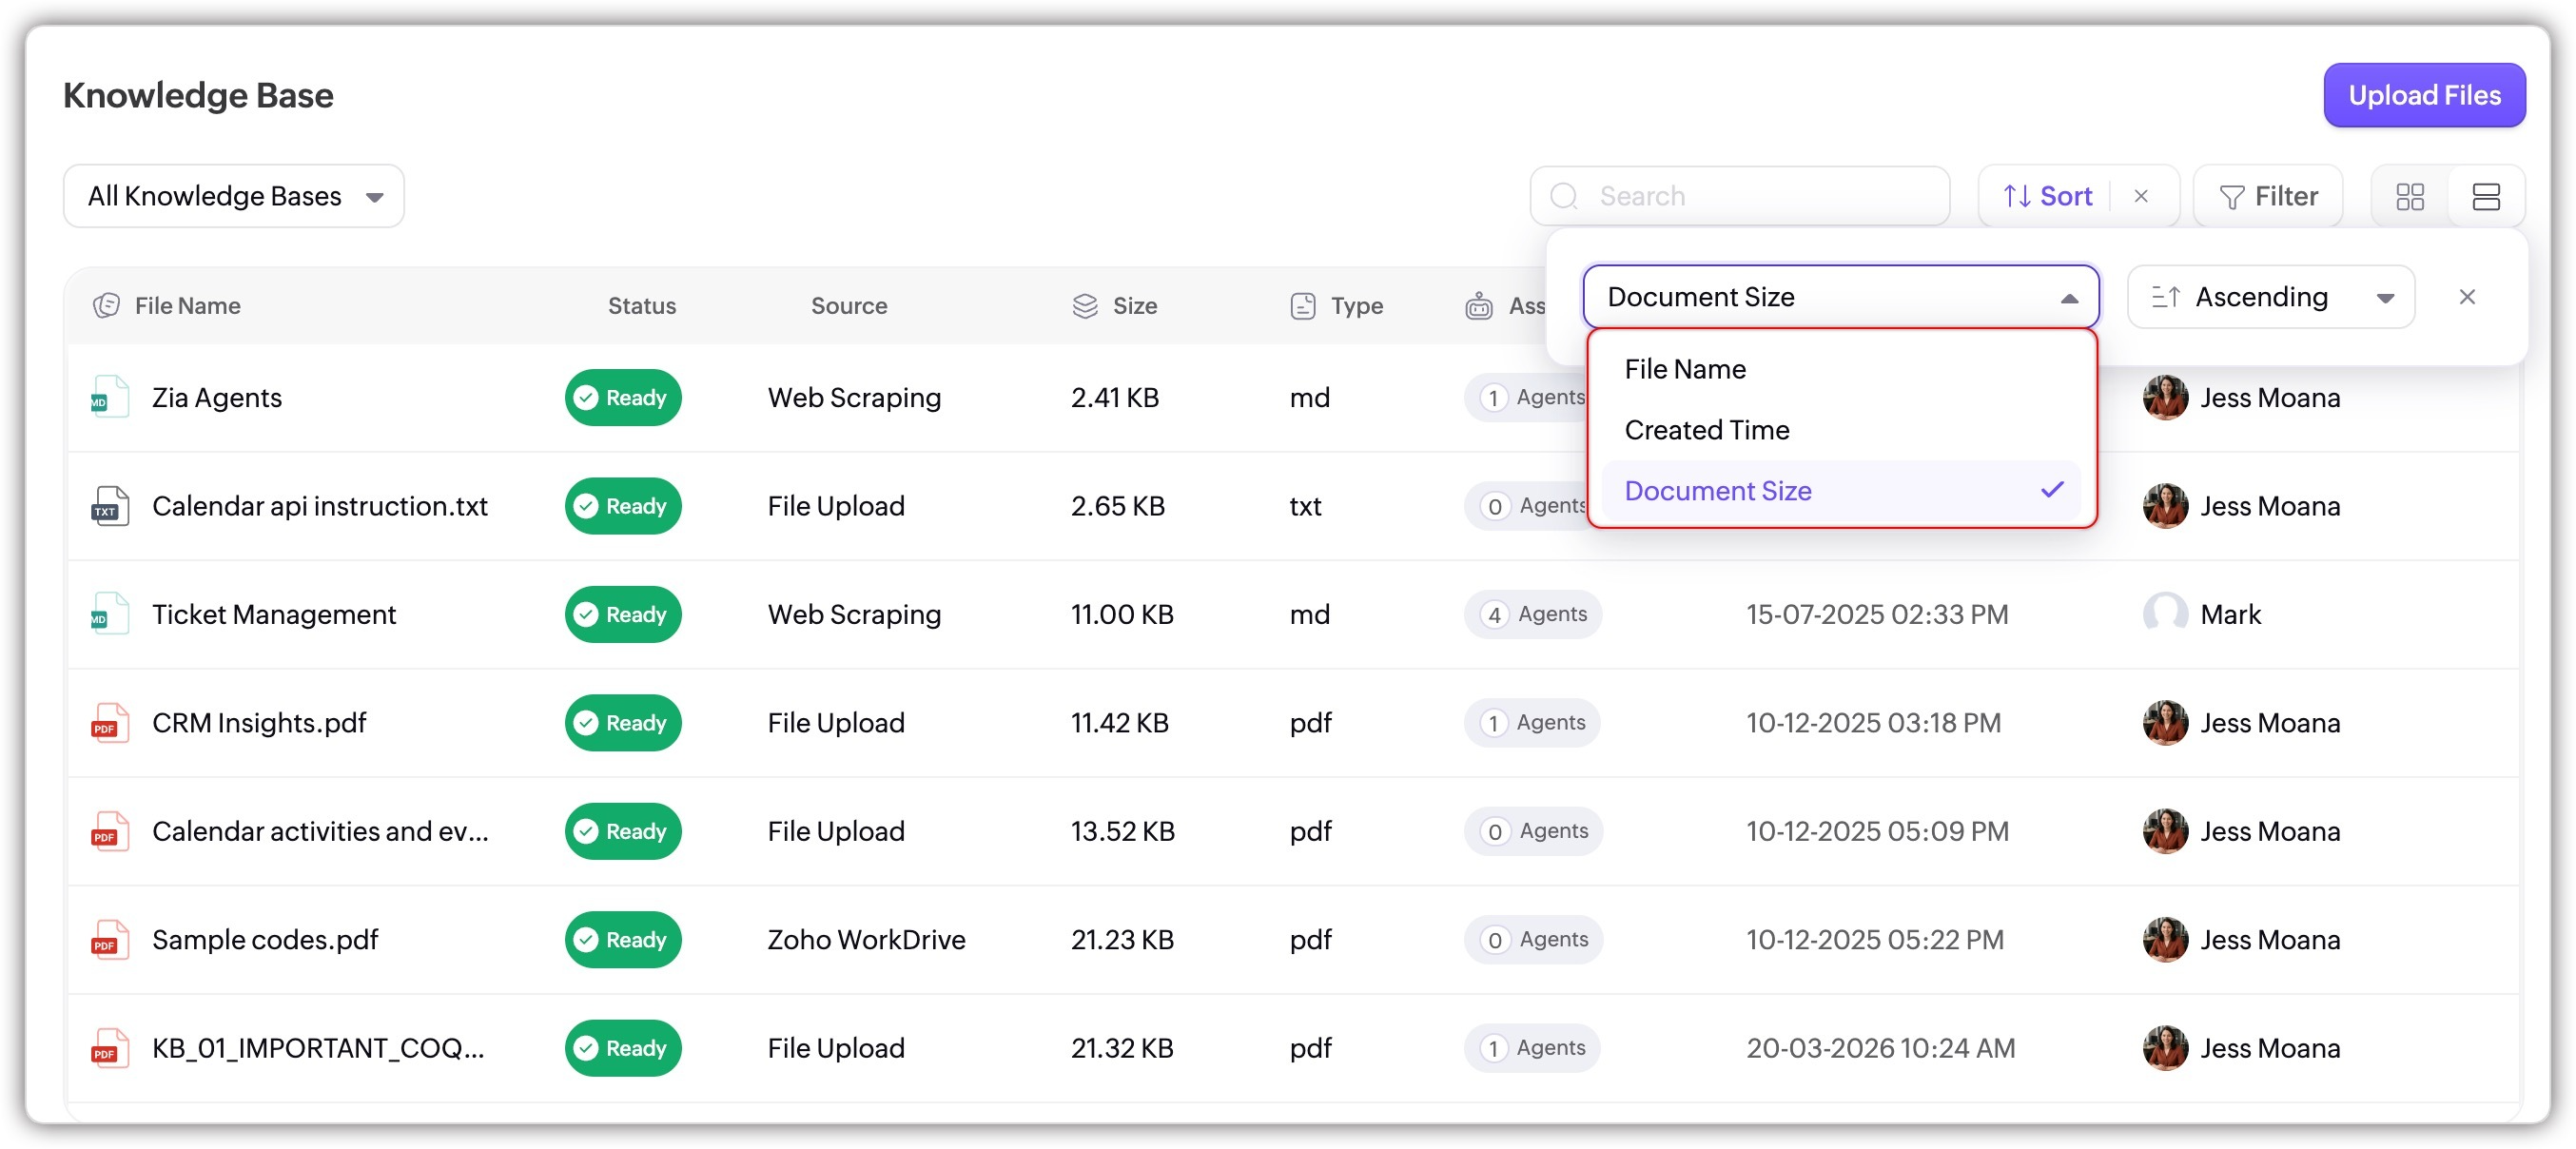Switch to list view layout

2485,196
